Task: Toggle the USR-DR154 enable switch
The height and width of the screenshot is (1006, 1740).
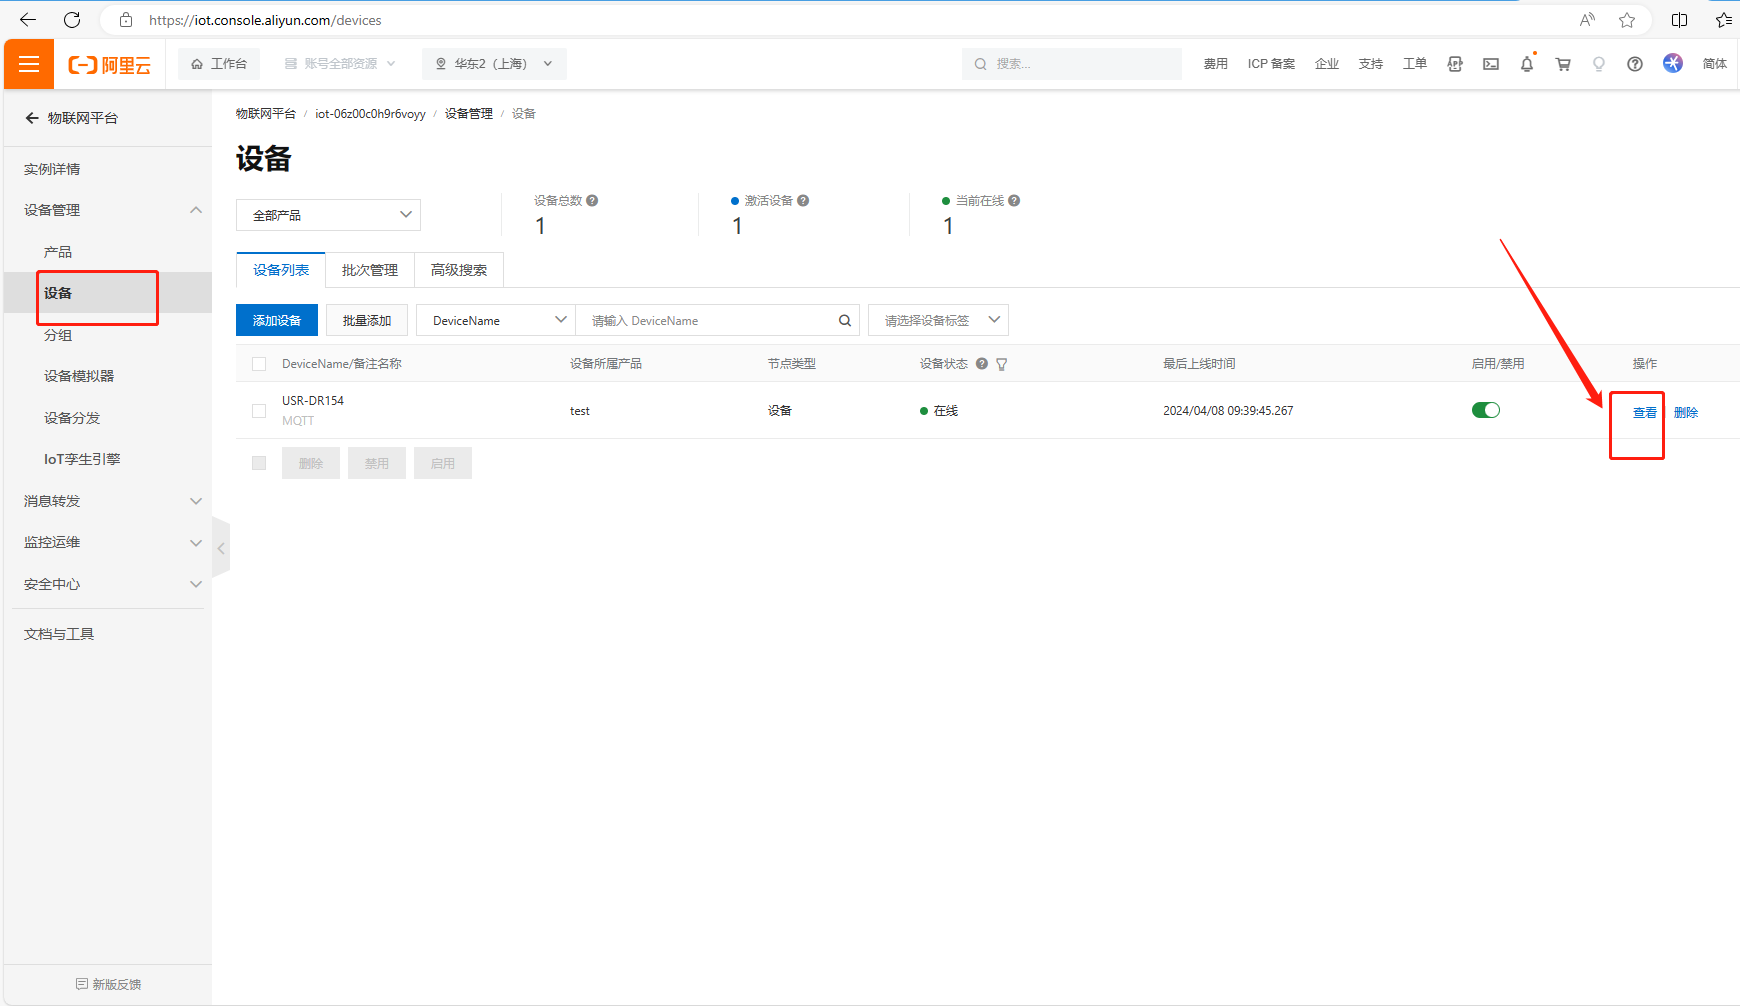Action: click(x=1485, y=410)
